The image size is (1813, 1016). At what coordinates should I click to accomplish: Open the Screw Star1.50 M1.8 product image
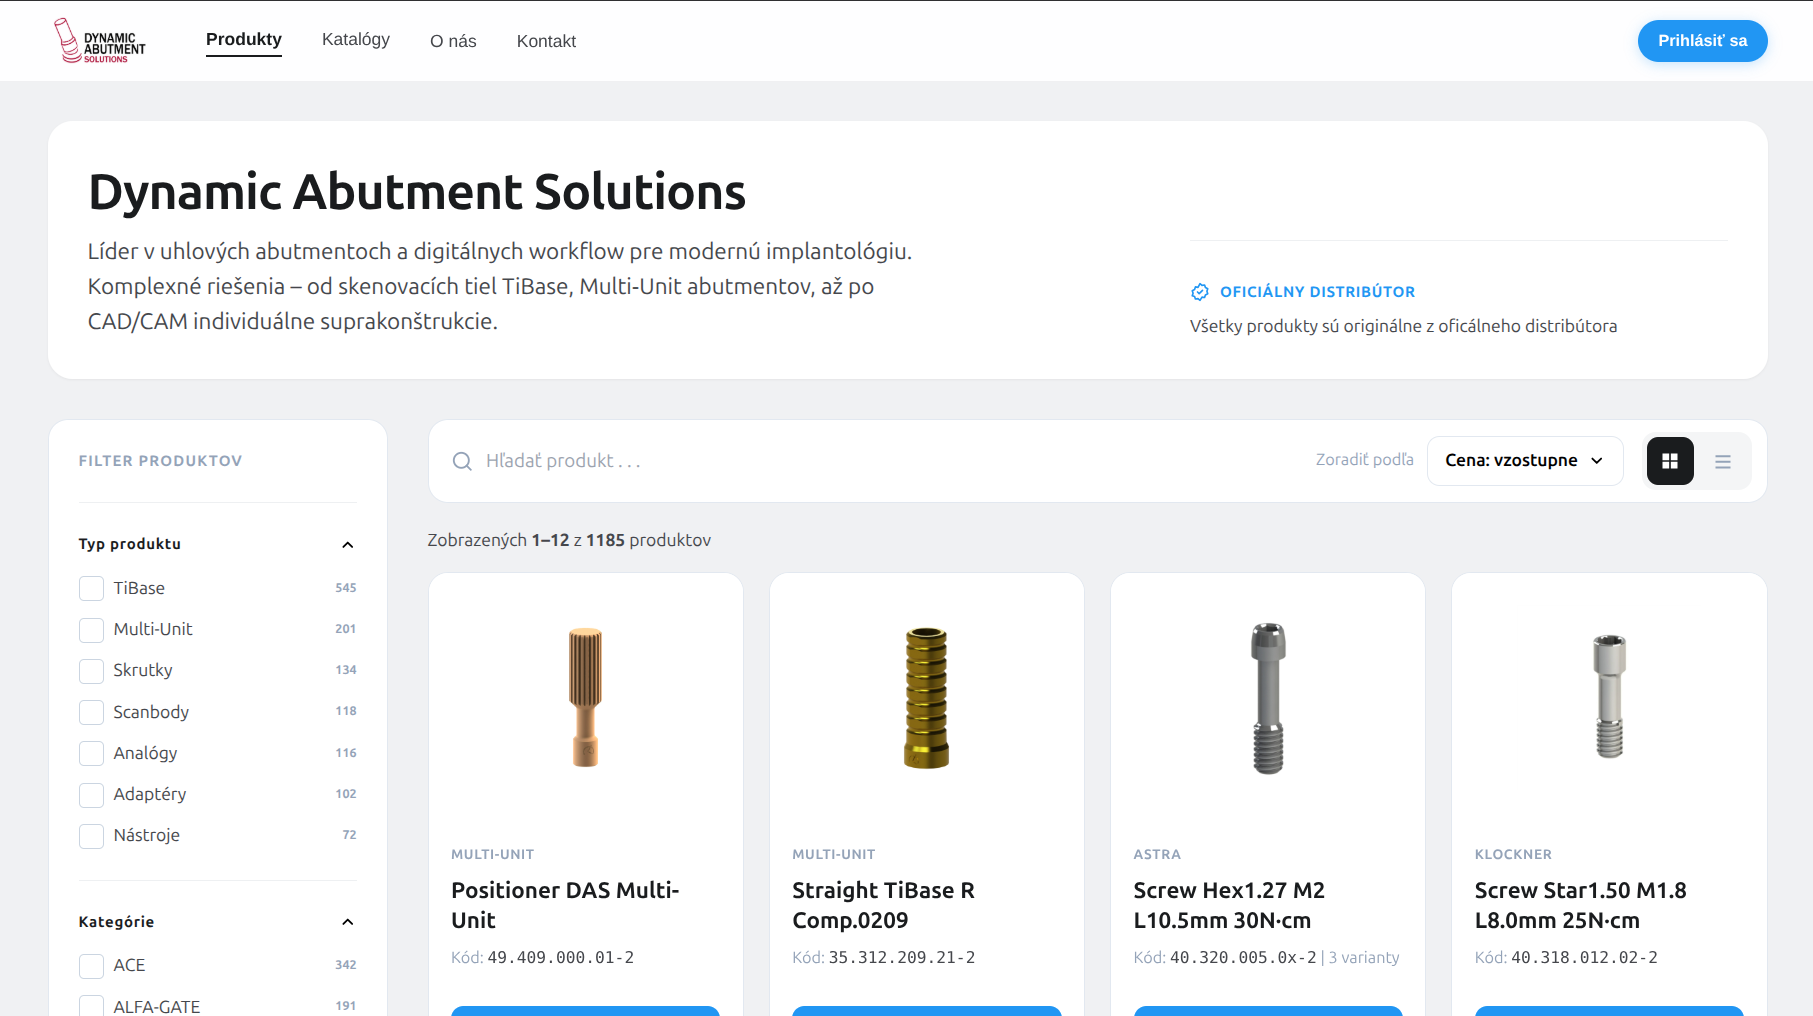click(1609, 696)
